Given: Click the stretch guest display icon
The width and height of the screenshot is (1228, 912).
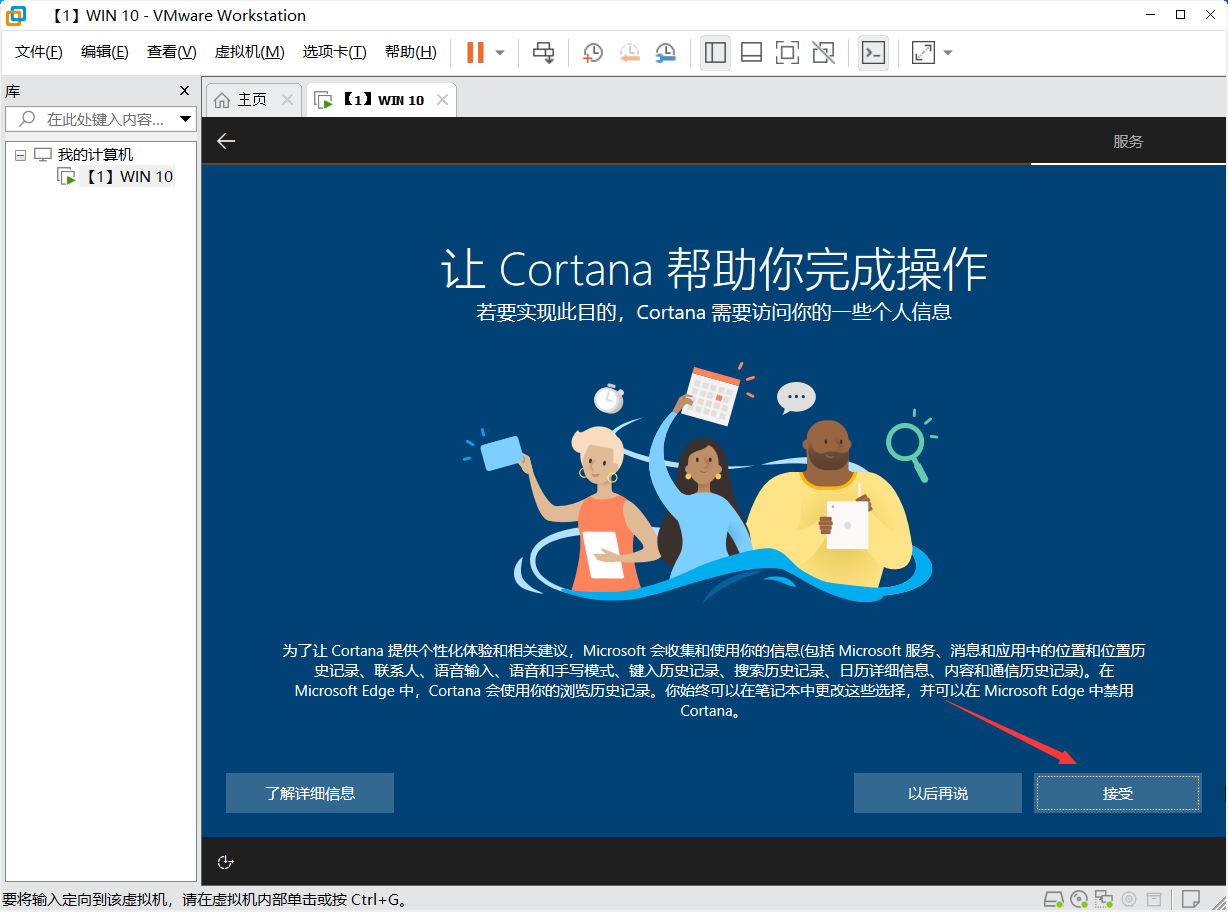Looking at the screenshot, I should [923, 52].
